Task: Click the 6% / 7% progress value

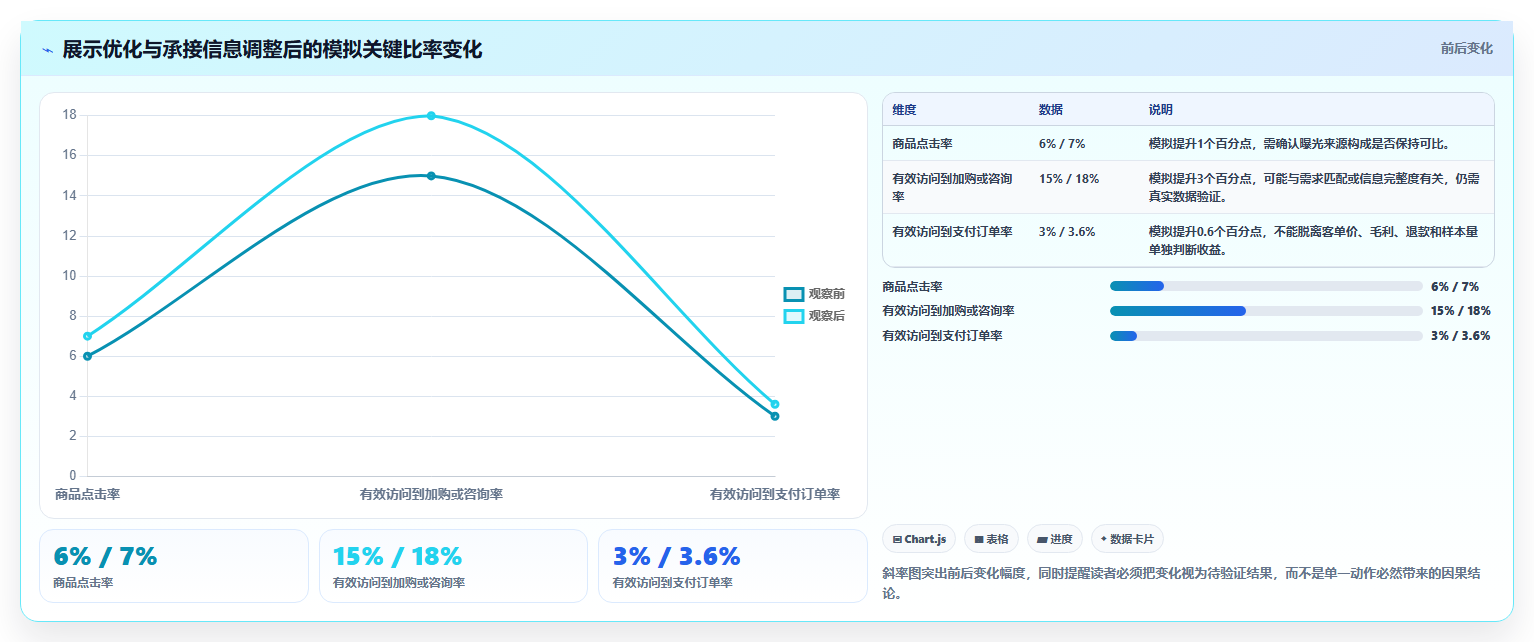Action: click(x=1455, y=286)
